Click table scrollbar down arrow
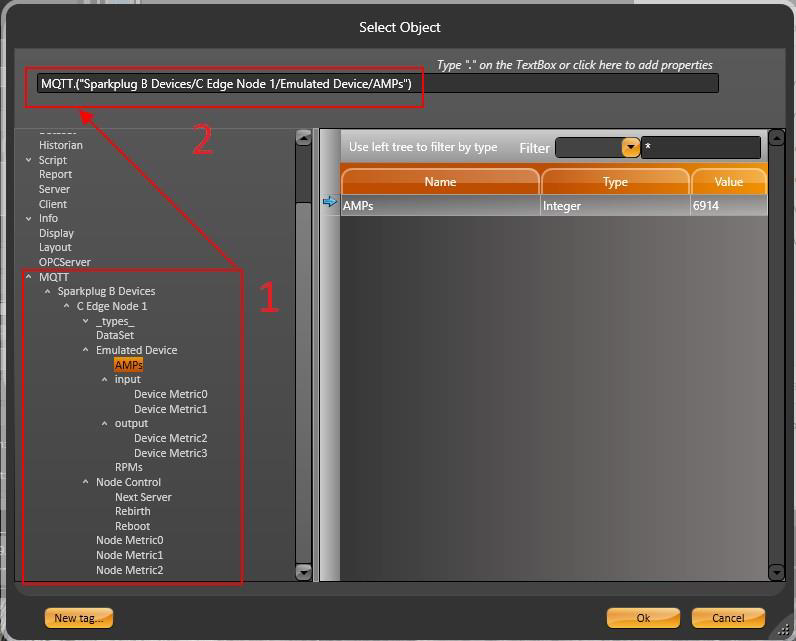This screenshot has height=641, width=796. 776,572
